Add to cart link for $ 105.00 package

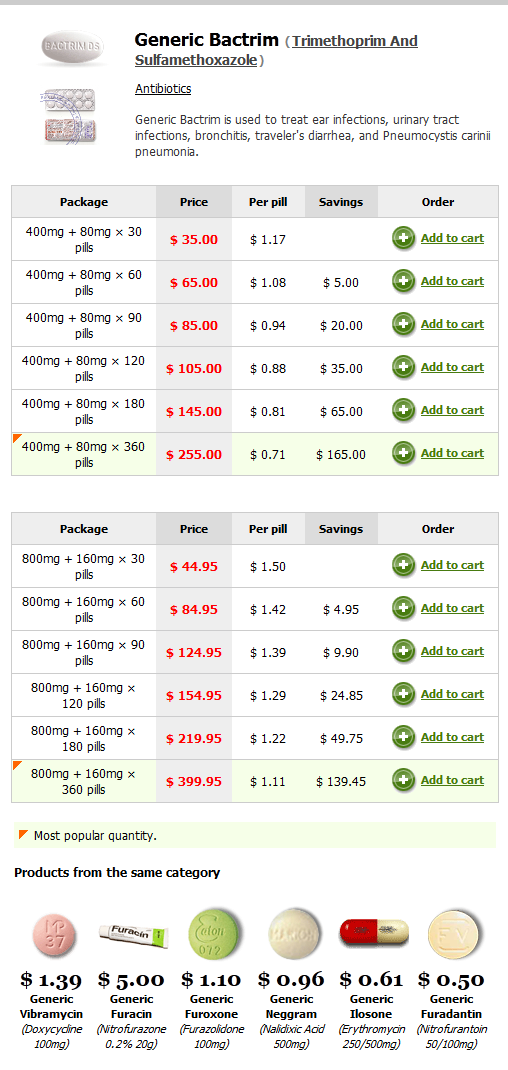click(452, 367)
